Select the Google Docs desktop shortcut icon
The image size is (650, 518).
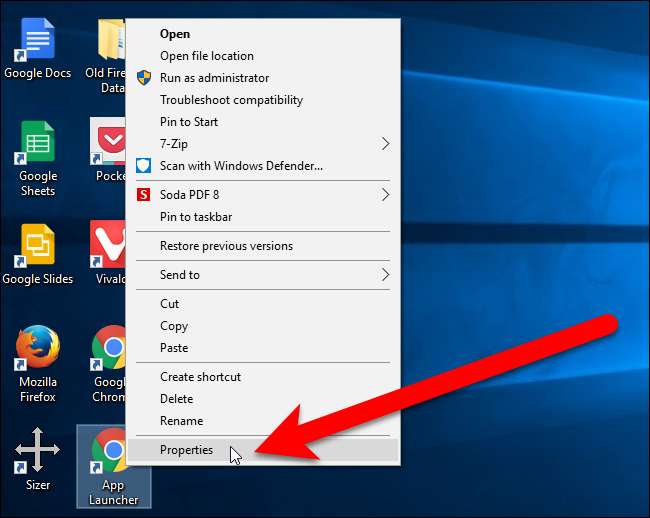tap(37, 39)
